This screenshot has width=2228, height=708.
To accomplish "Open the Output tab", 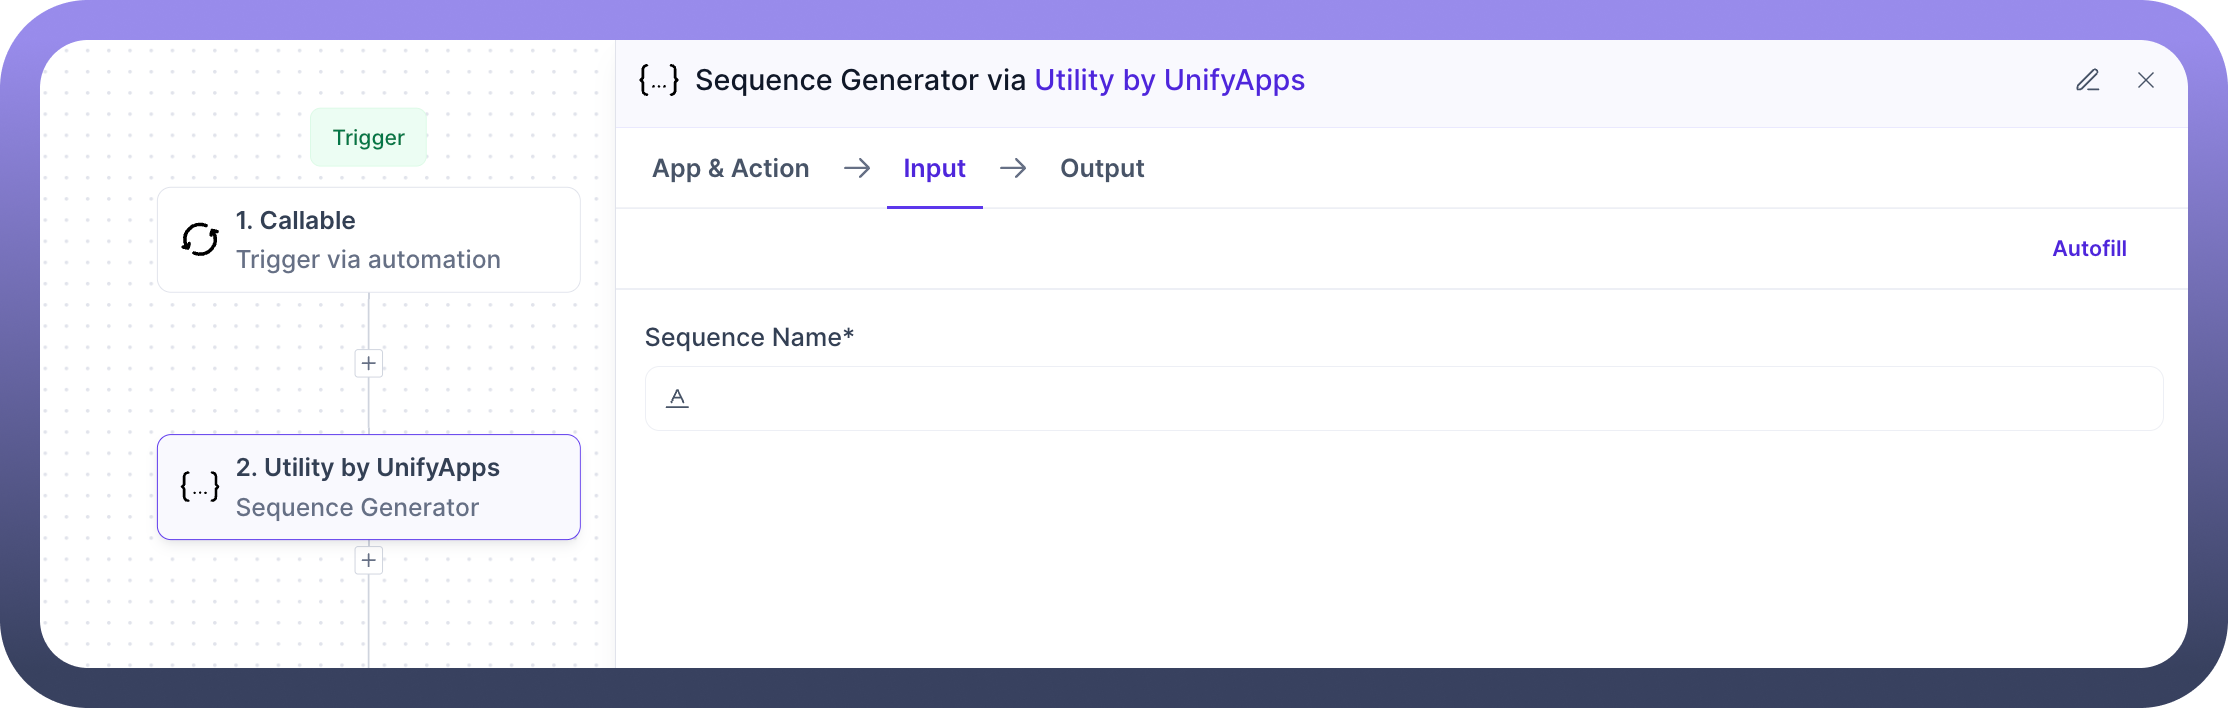I will 1102,168.
